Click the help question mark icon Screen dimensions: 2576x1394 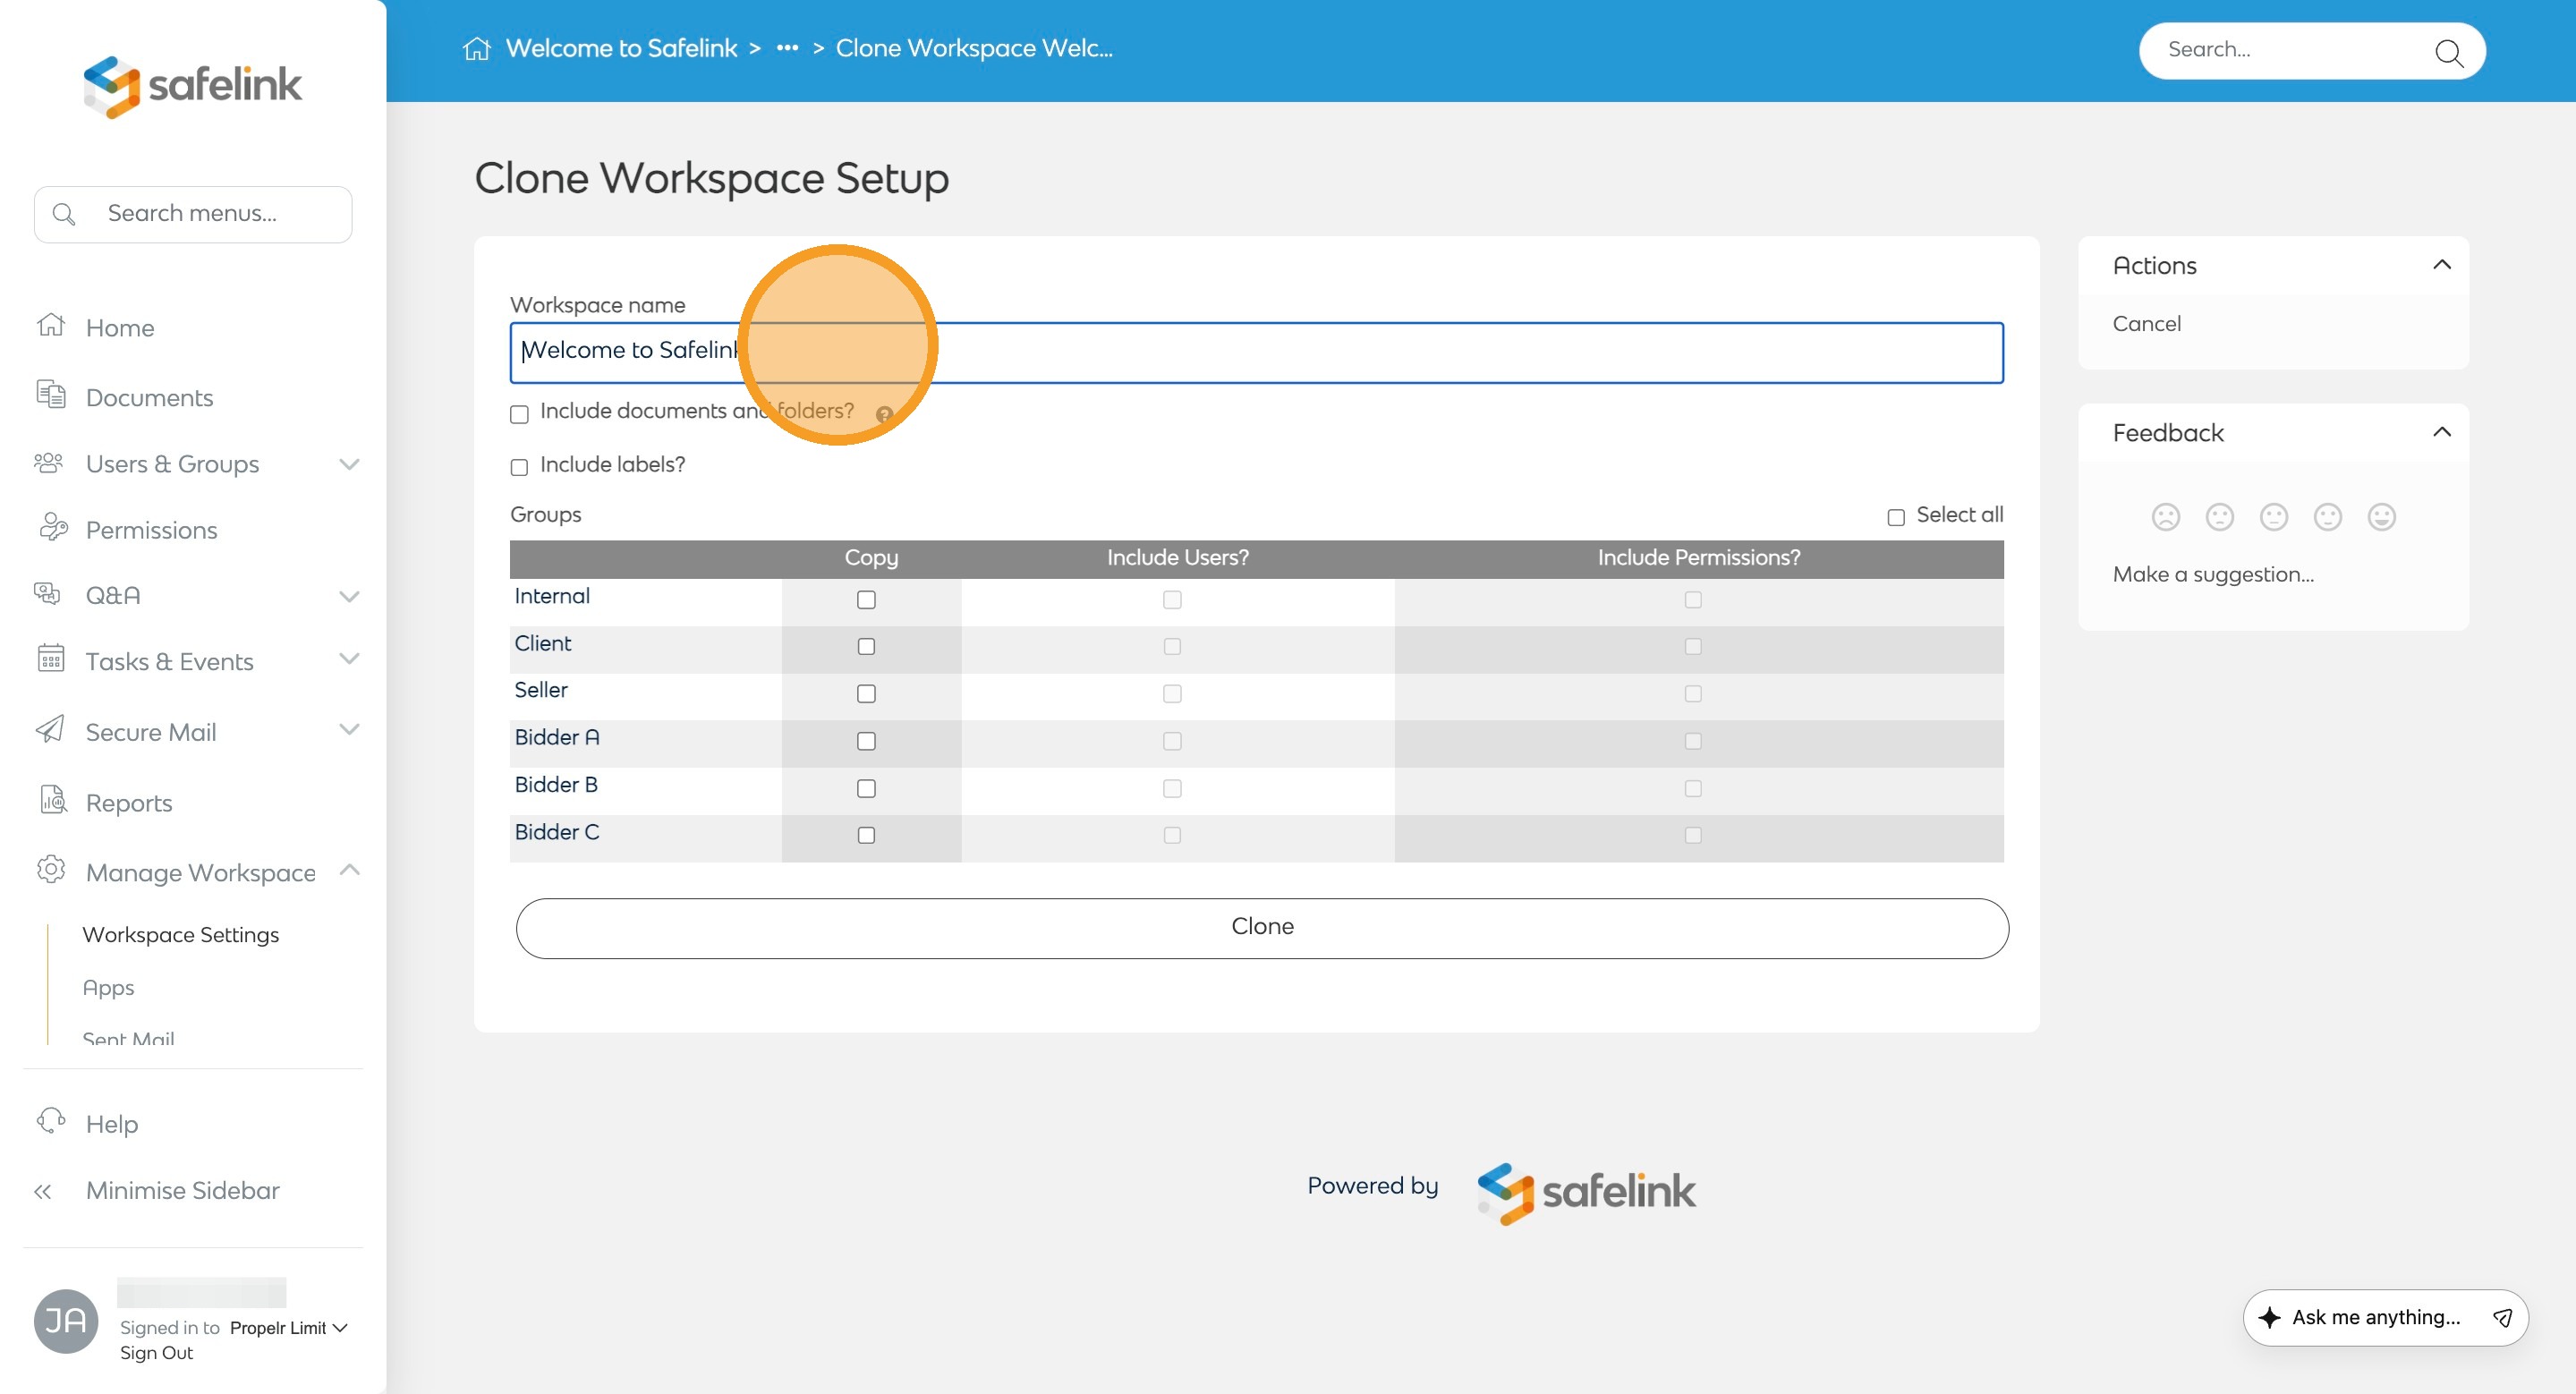point(884,414)
